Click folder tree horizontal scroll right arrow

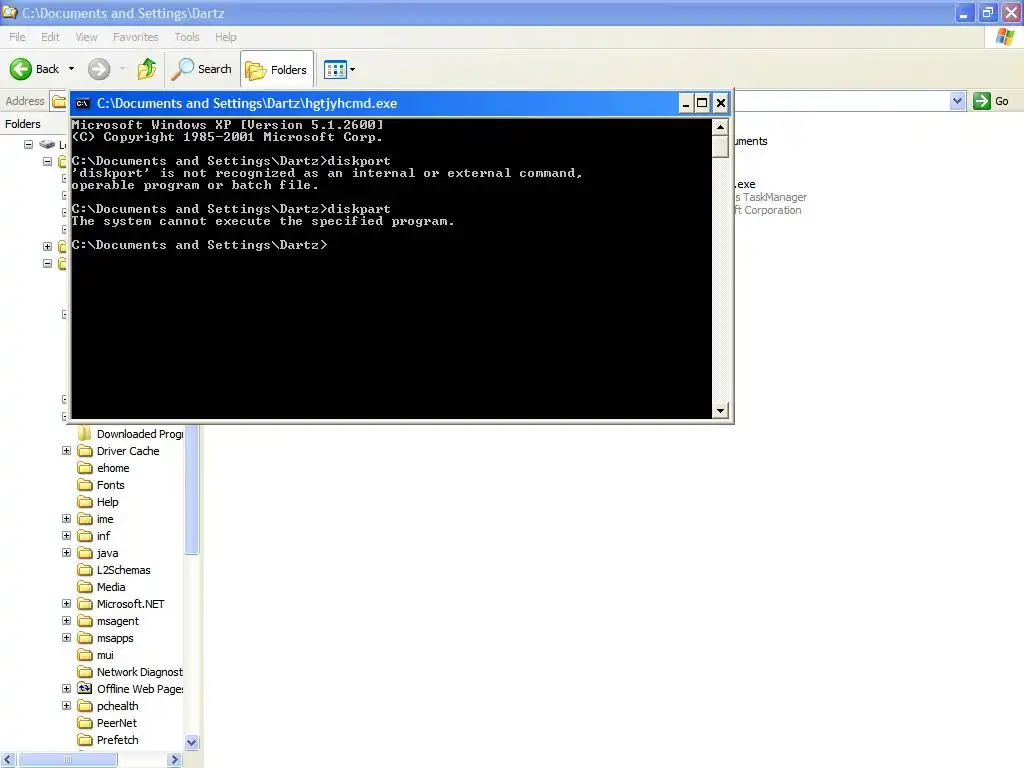(x=174, y=760)
